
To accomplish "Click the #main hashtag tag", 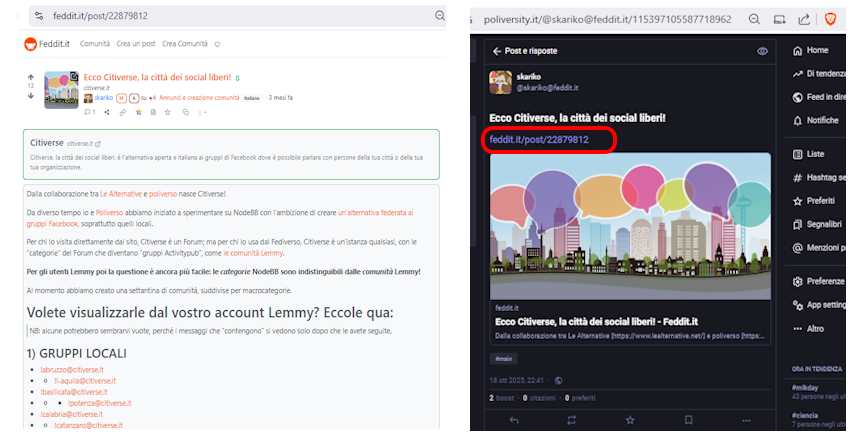I will click(502, 358).
